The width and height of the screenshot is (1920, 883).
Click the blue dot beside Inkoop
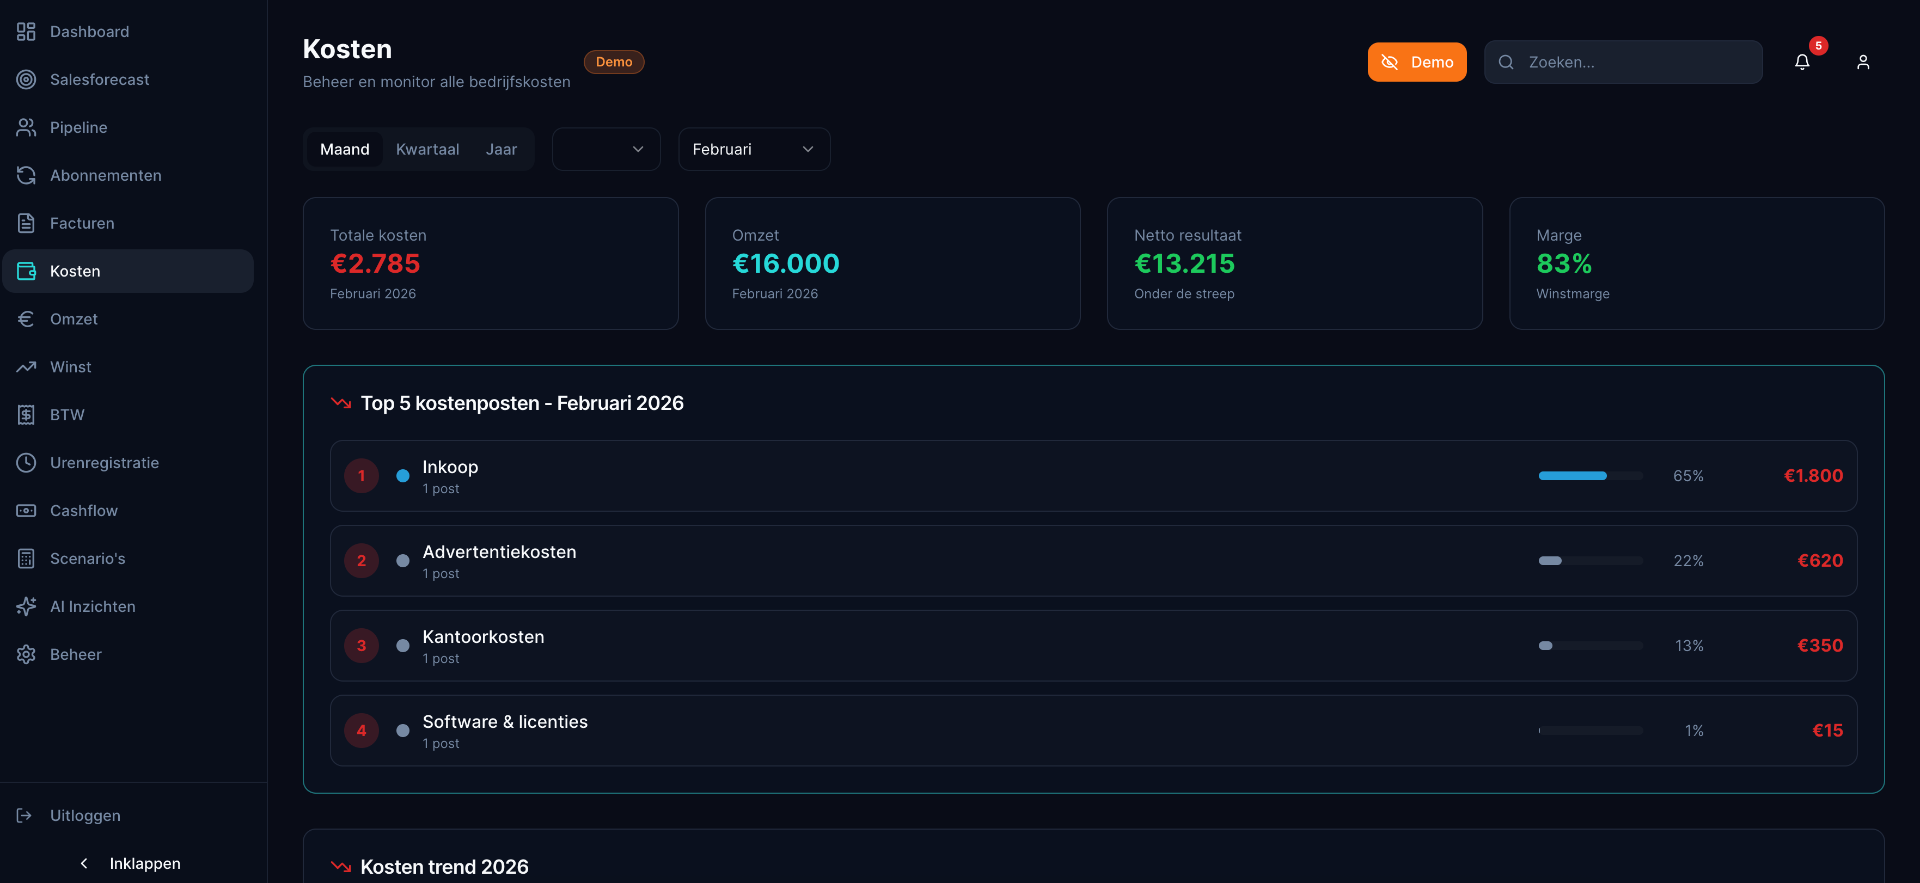(x=403, y=476)
